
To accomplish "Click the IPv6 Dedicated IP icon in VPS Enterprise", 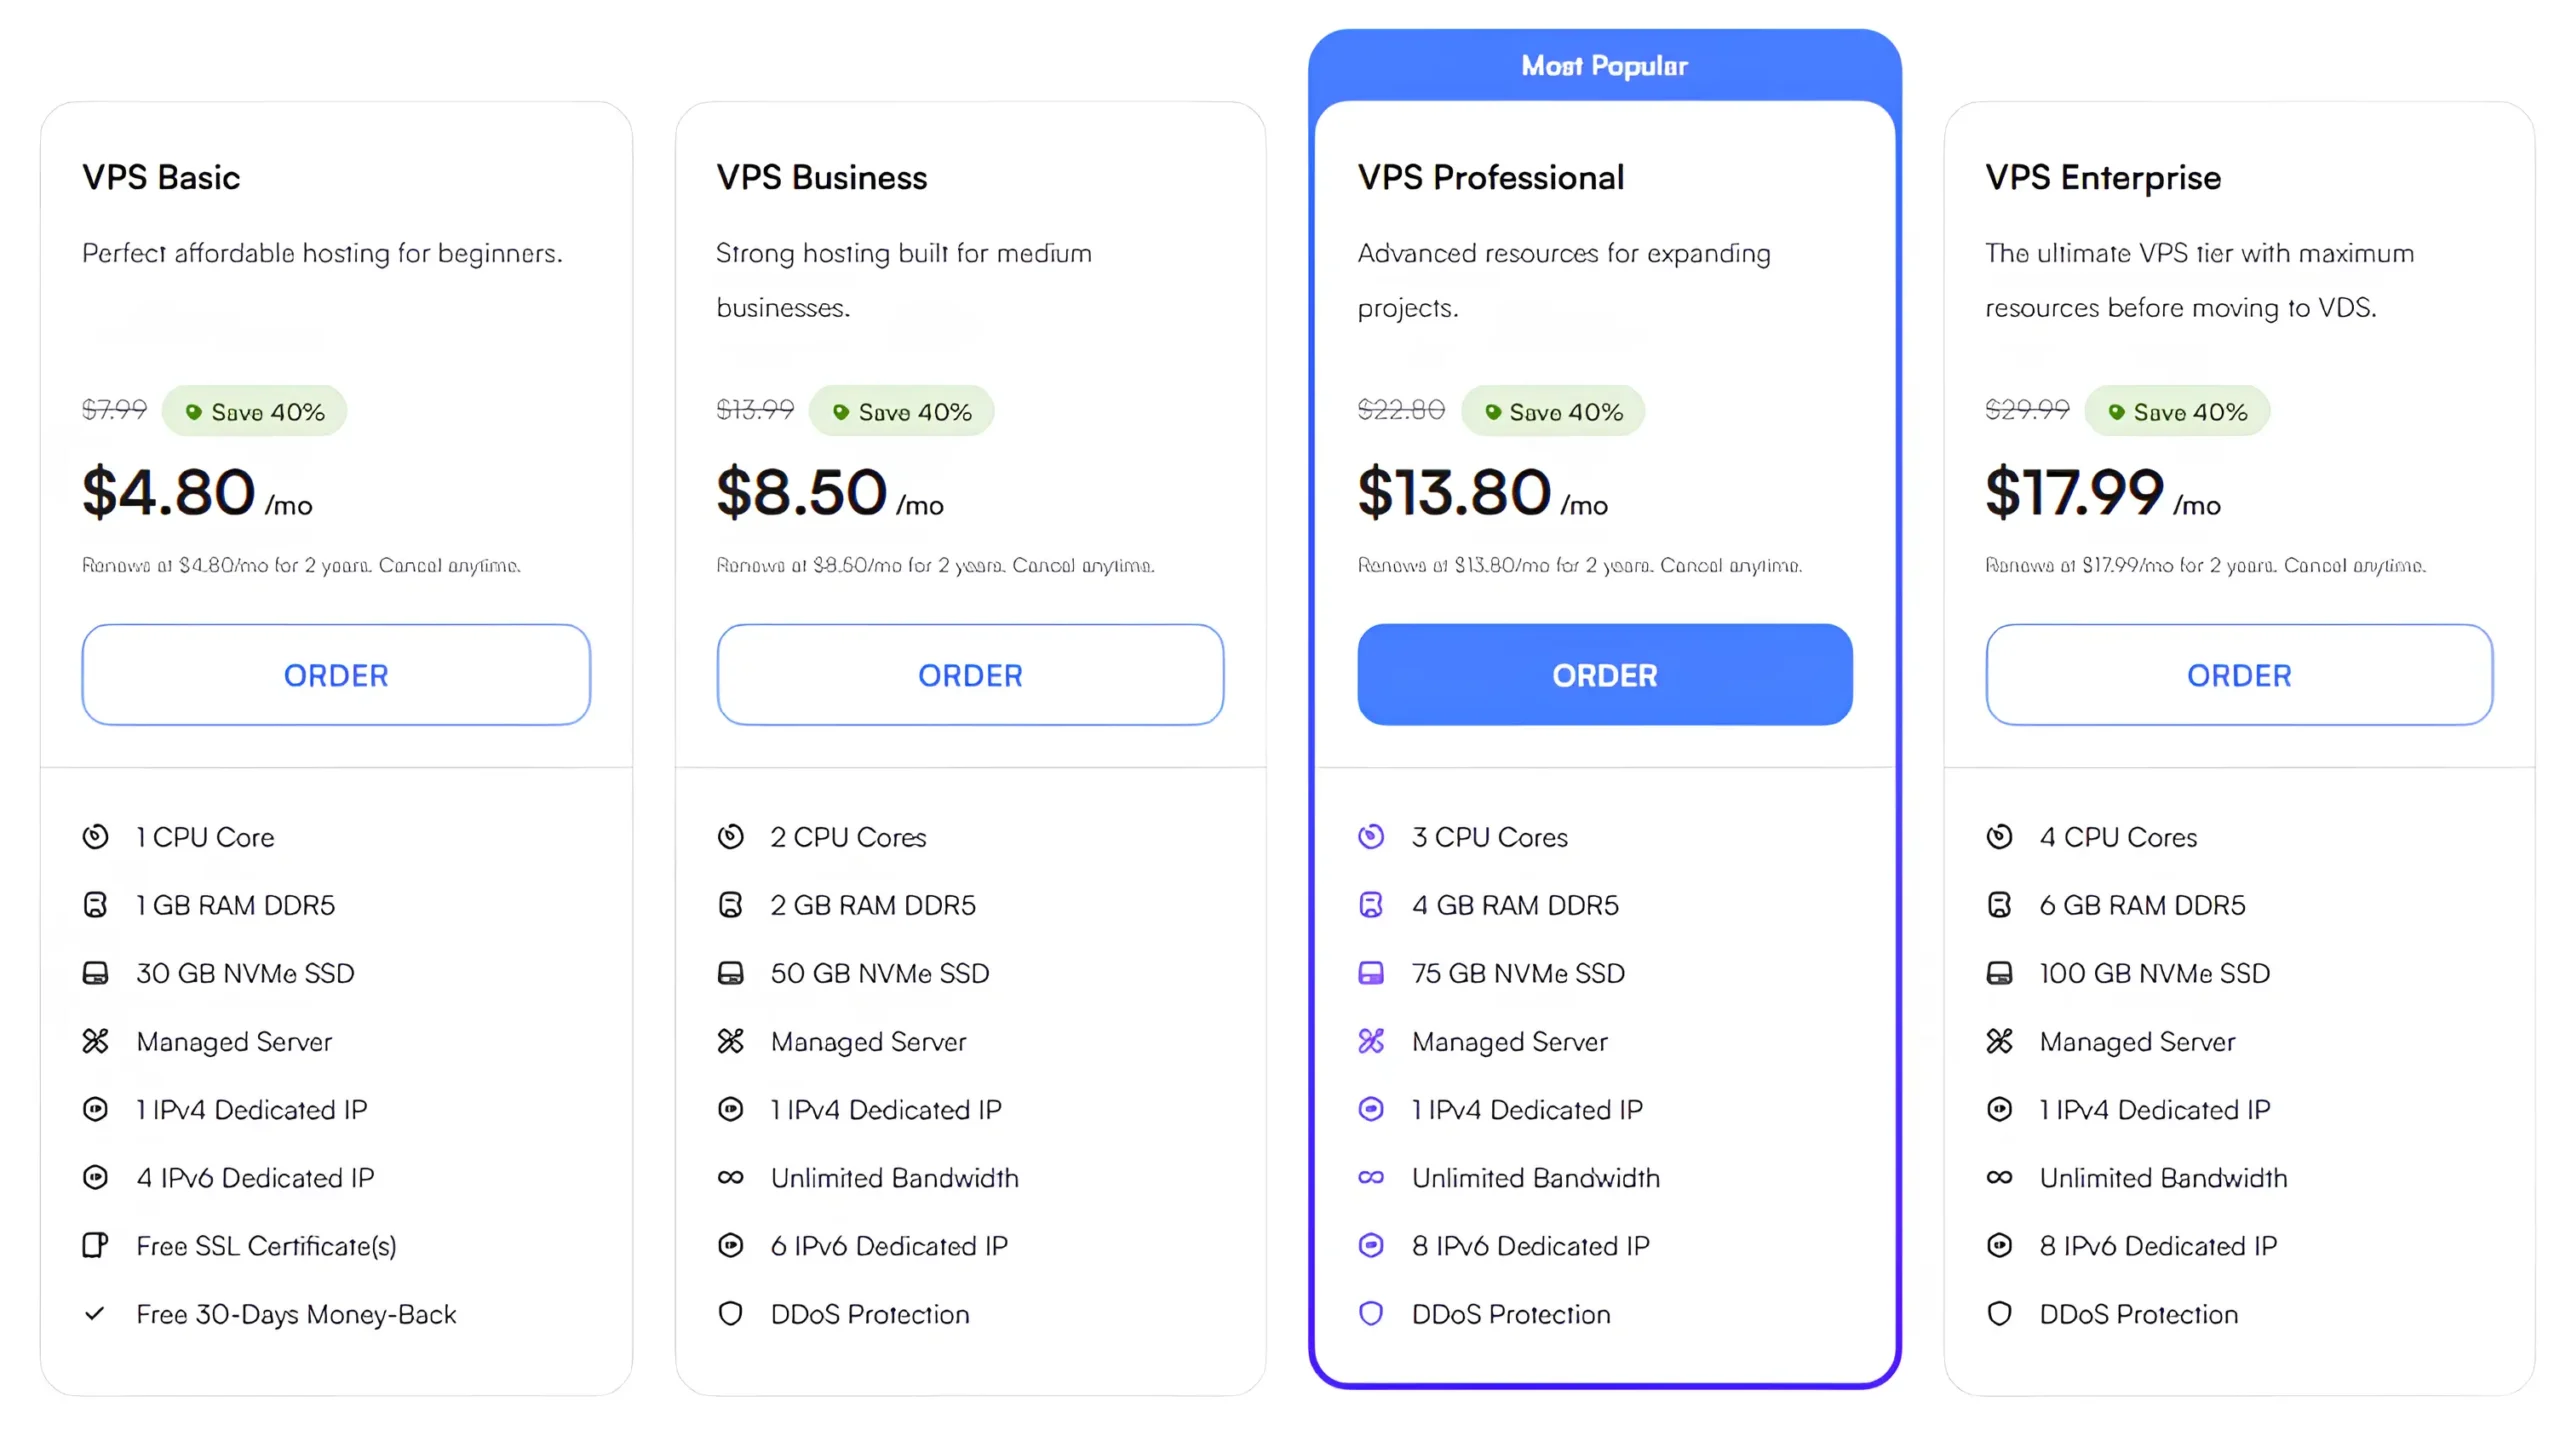I will (x=1998, y=1245).
